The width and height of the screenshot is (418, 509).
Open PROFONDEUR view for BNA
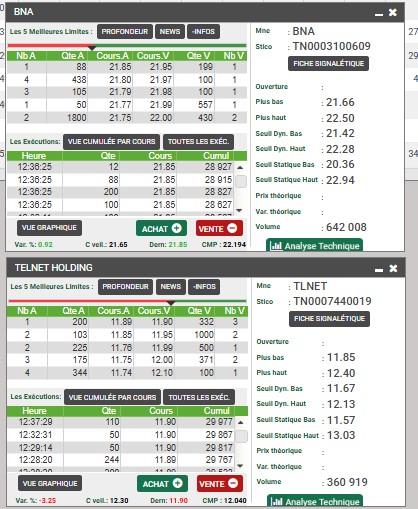[125, 32]
